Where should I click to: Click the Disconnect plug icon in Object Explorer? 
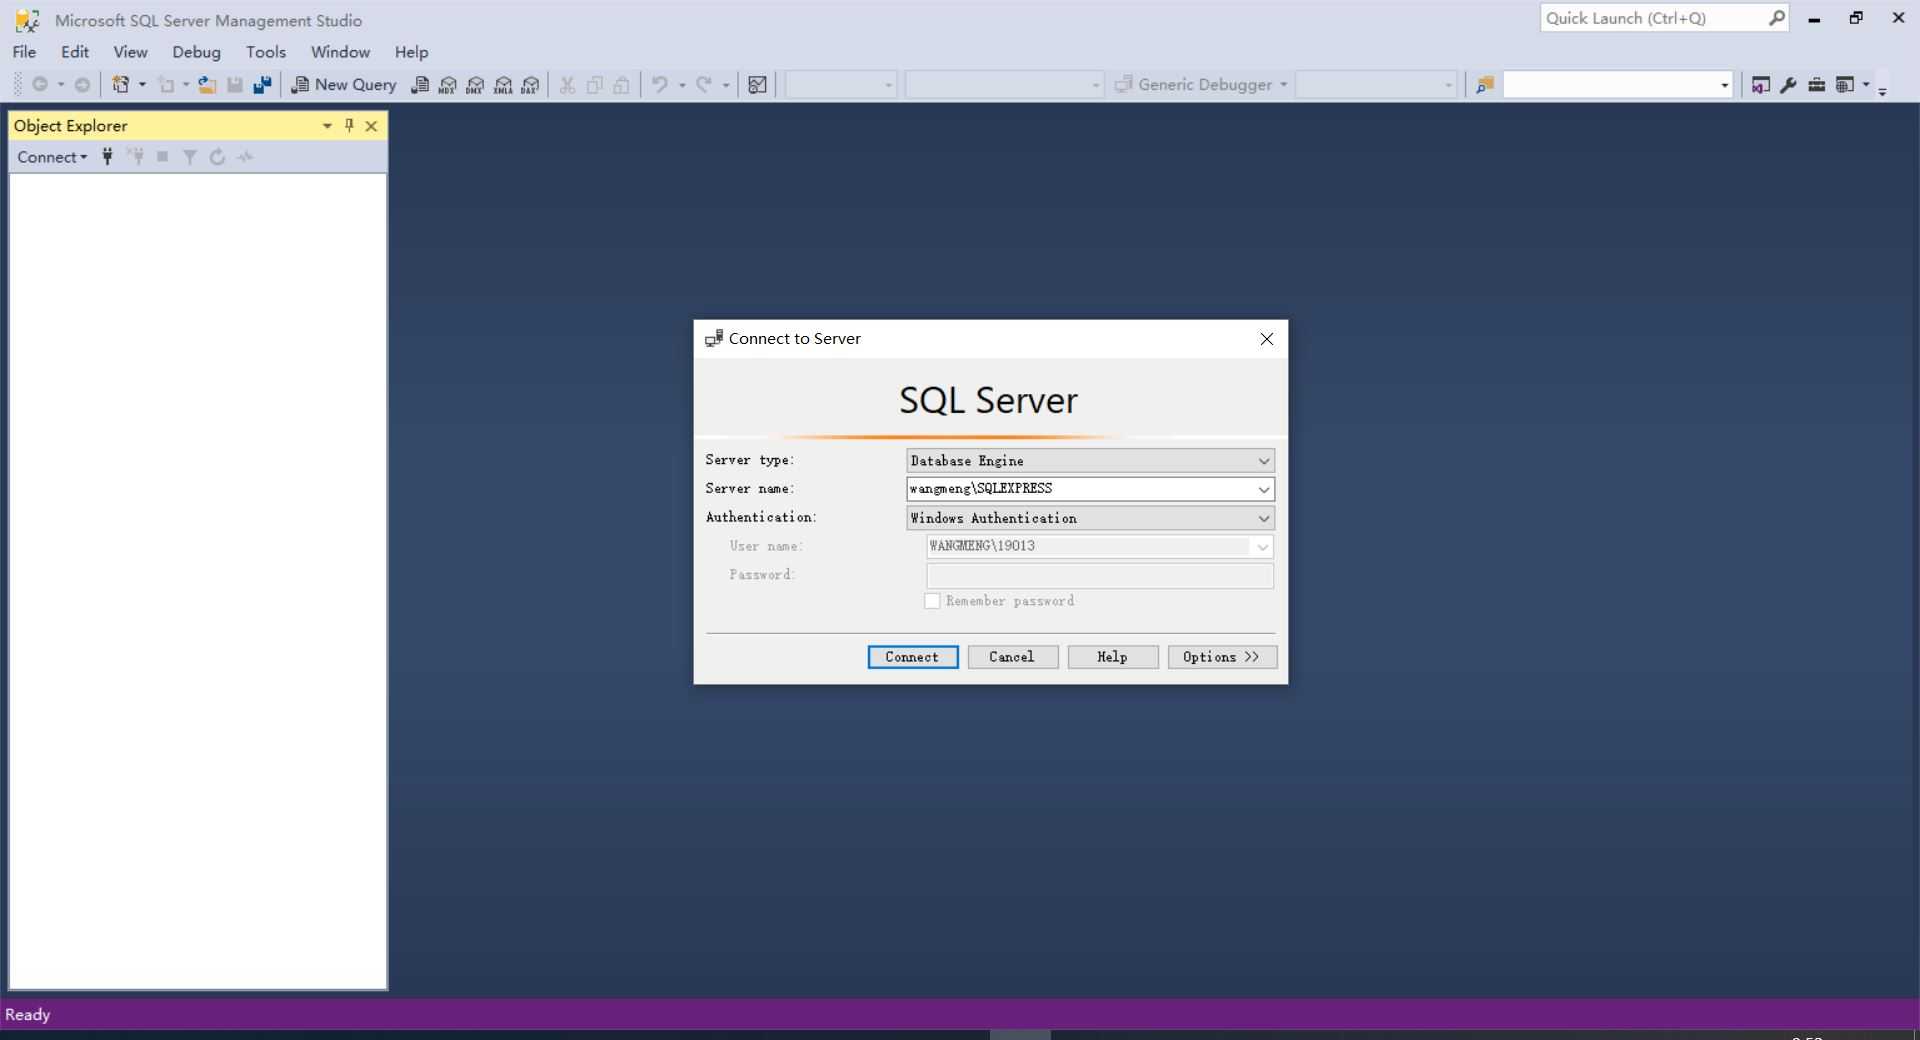click(x=135, y=156)
